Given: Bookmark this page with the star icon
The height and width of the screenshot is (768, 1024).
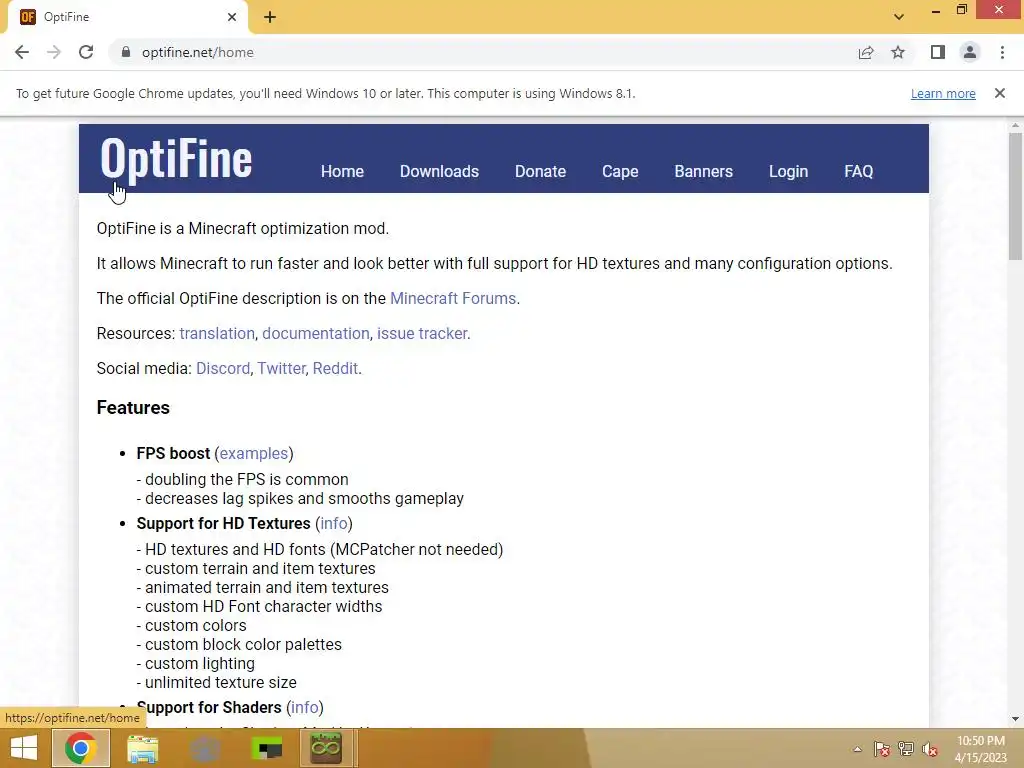Looking at the screenshot, I should tap(898, 52).
